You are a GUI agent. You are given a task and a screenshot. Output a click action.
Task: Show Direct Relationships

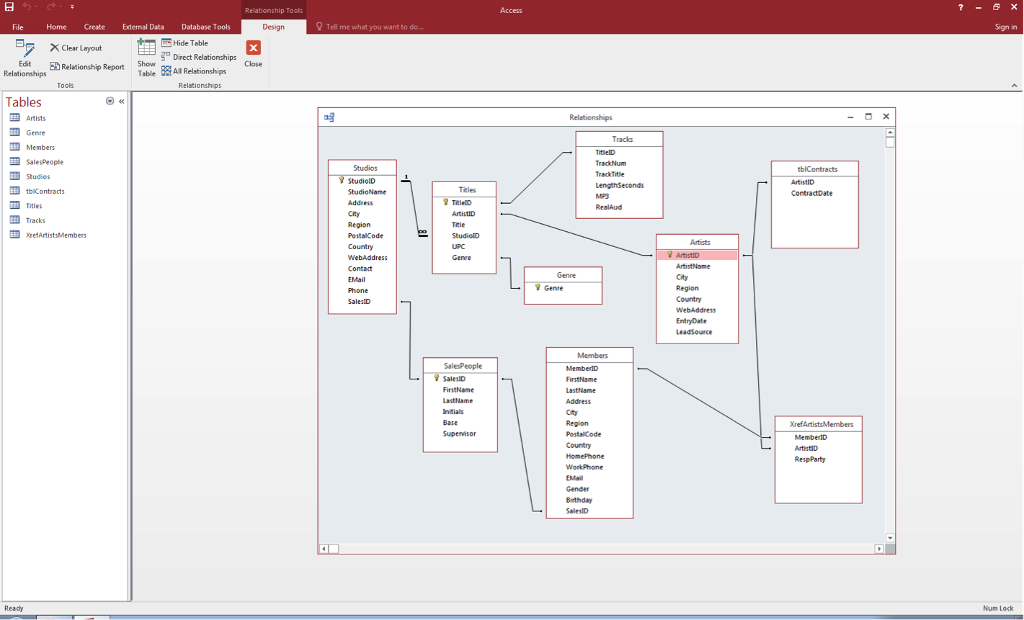(199, 57)
